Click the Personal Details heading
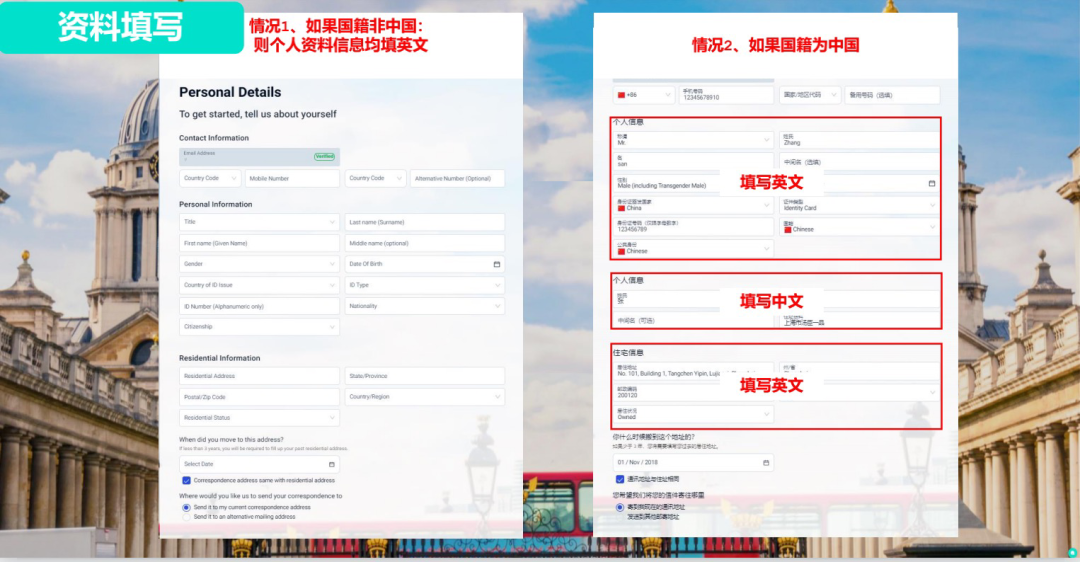The width and height of the screenshot is (1080, 562). (x=230, y=92)
